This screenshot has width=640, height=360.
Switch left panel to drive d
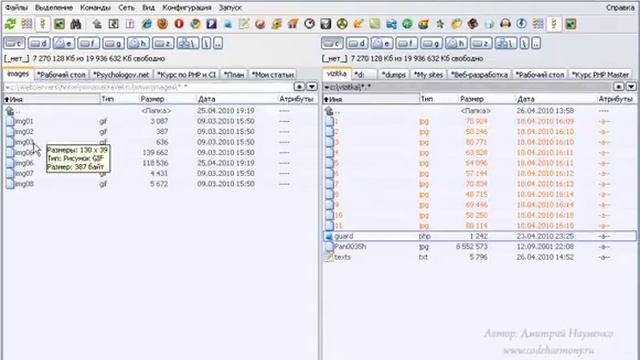[x=40, y=43]
